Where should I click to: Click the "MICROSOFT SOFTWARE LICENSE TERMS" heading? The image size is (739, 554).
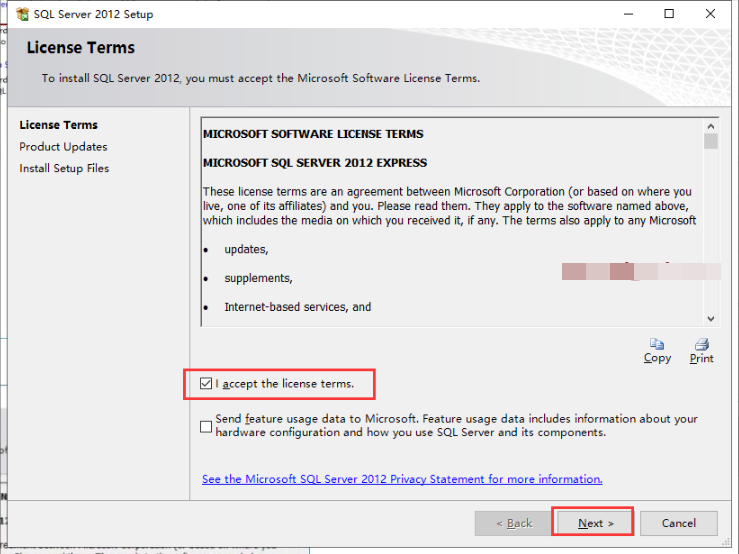[313, 134]
